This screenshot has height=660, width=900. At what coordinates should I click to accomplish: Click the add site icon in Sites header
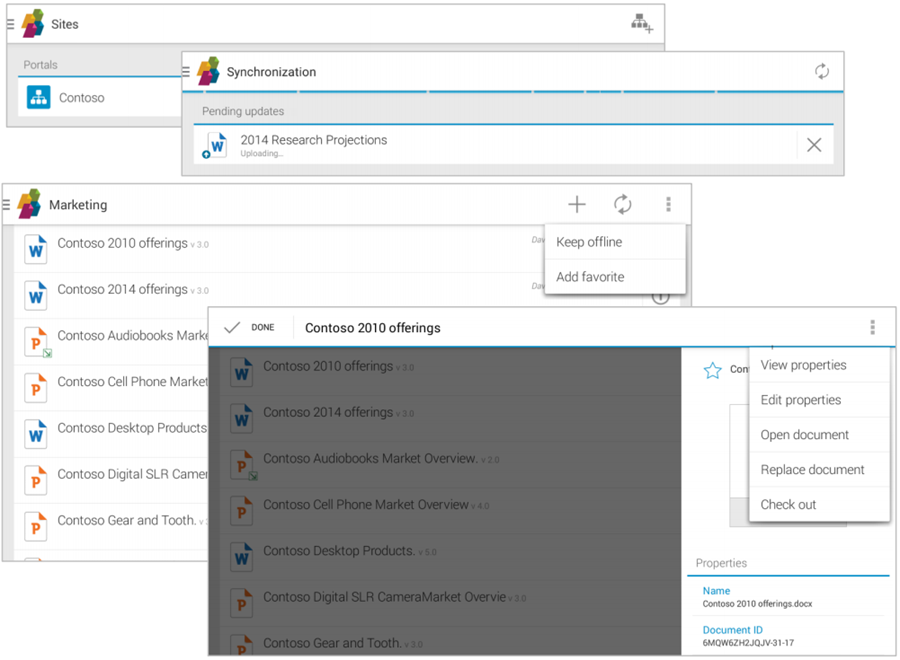[641, 23]
